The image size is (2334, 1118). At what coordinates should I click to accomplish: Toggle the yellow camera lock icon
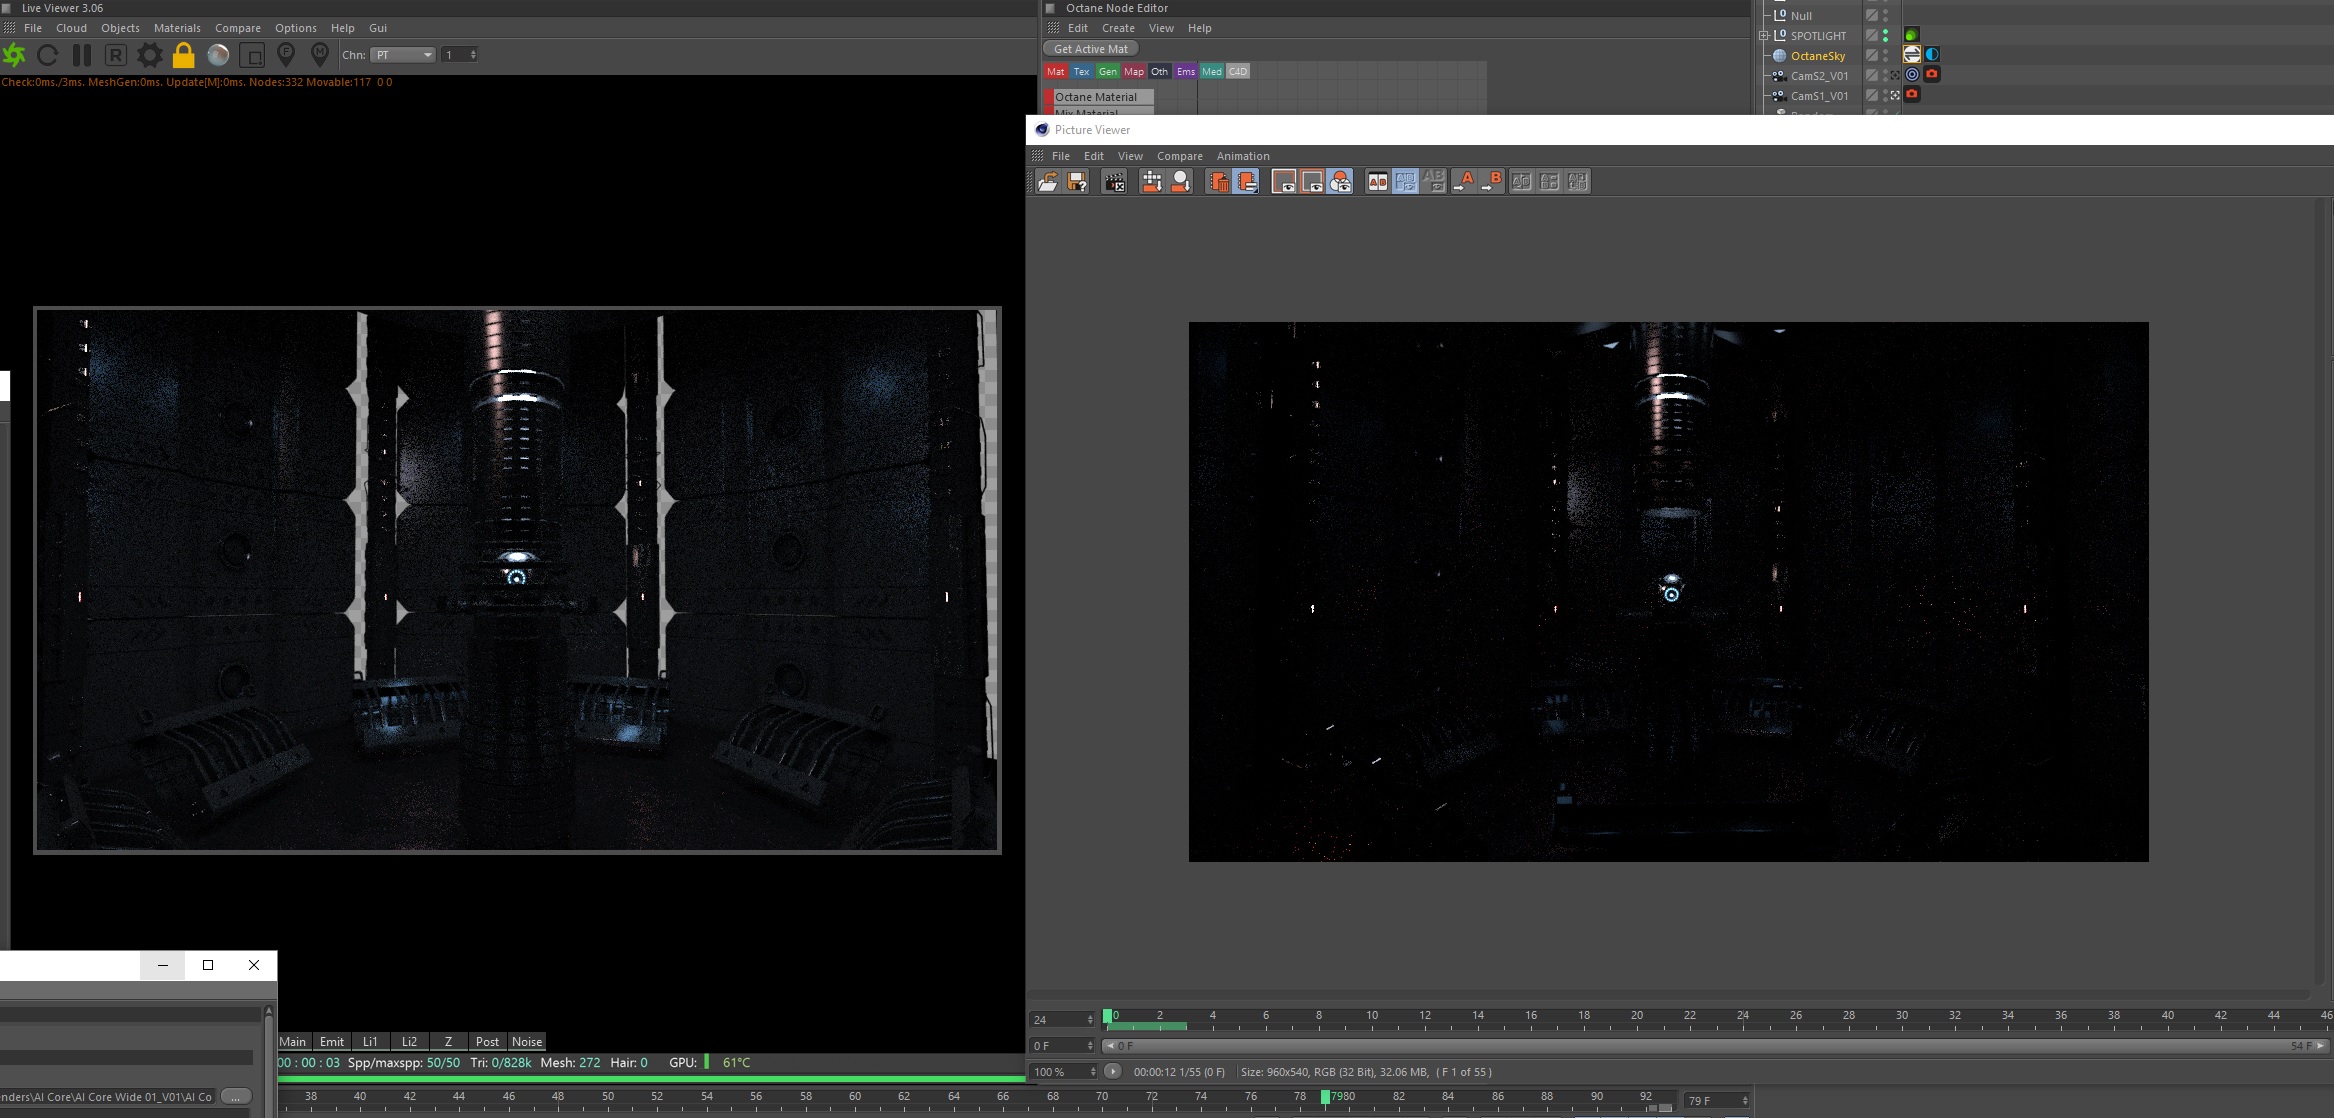click(183, 55)
